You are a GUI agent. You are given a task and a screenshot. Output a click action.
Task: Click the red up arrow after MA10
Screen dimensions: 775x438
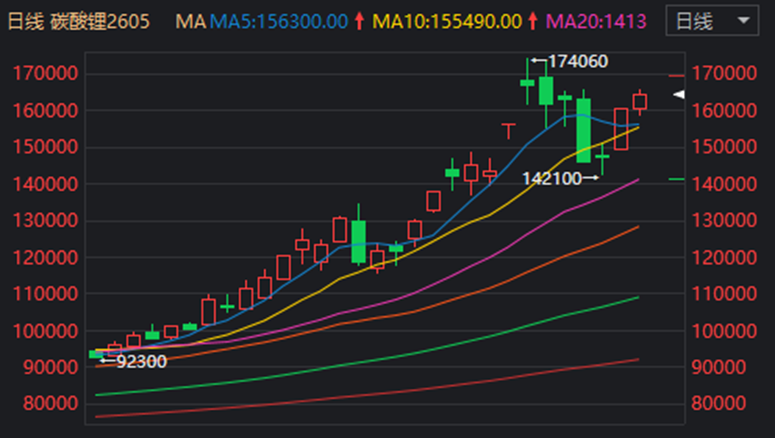coord(534,21)
